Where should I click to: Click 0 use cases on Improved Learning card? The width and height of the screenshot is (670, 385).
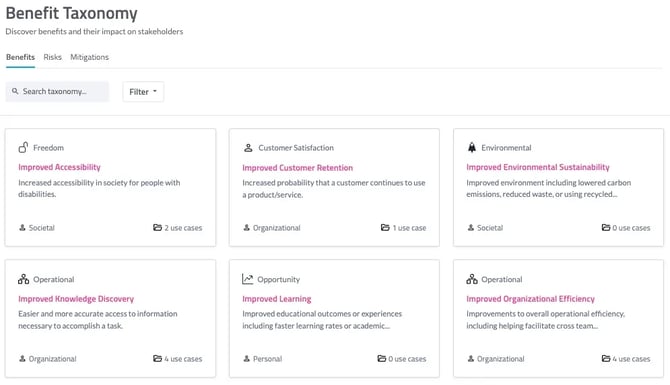point(407,359)
